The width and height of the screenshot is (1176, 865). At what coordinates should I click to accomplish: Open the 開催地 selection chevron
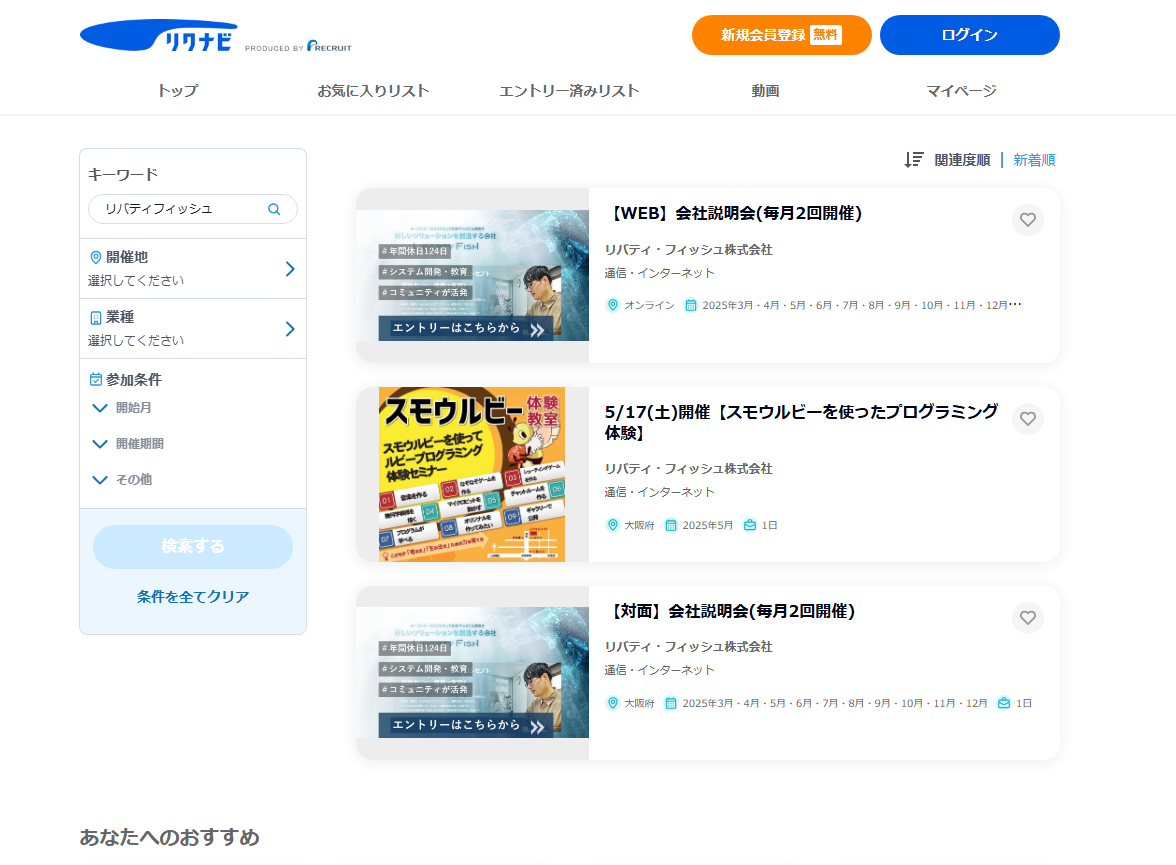pyautogui.click(x=290, y=269)
